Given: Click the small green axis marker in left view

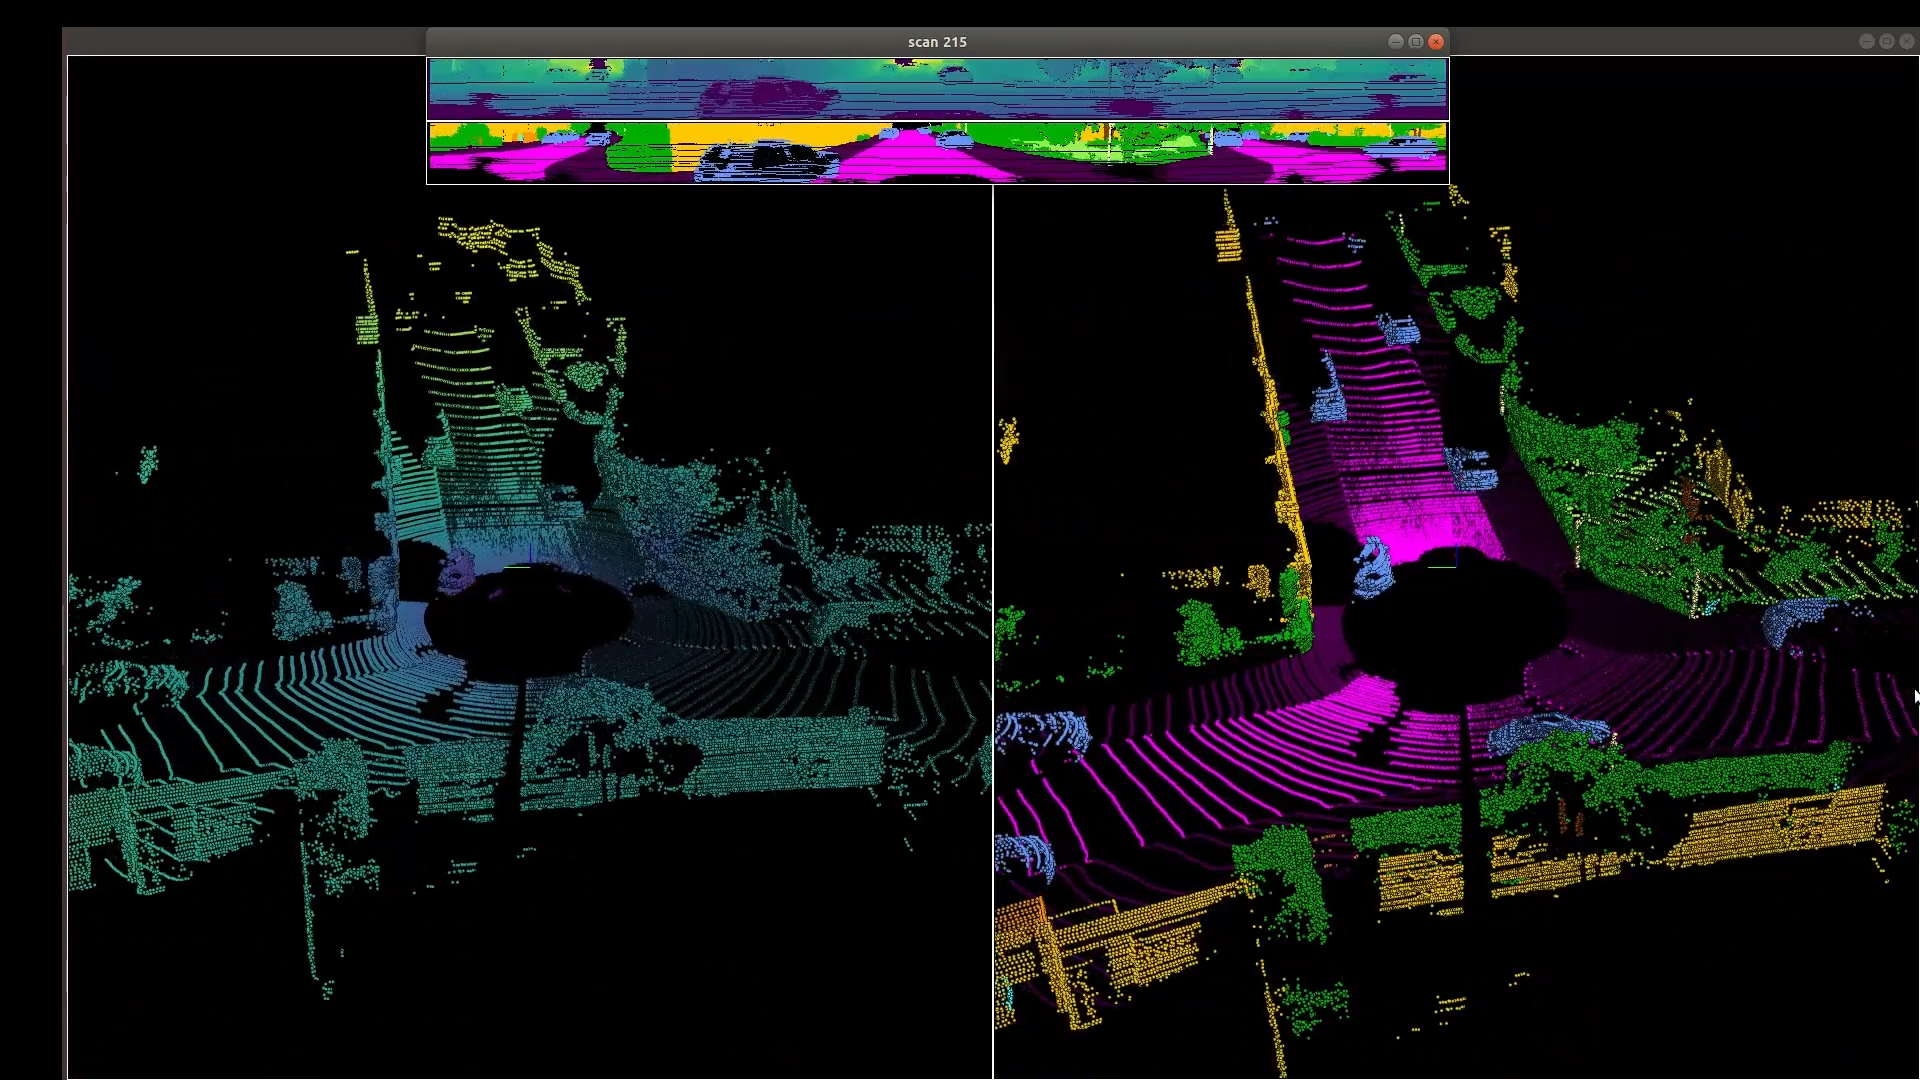Looking at the screenshot, I should (x=518, y=566).
